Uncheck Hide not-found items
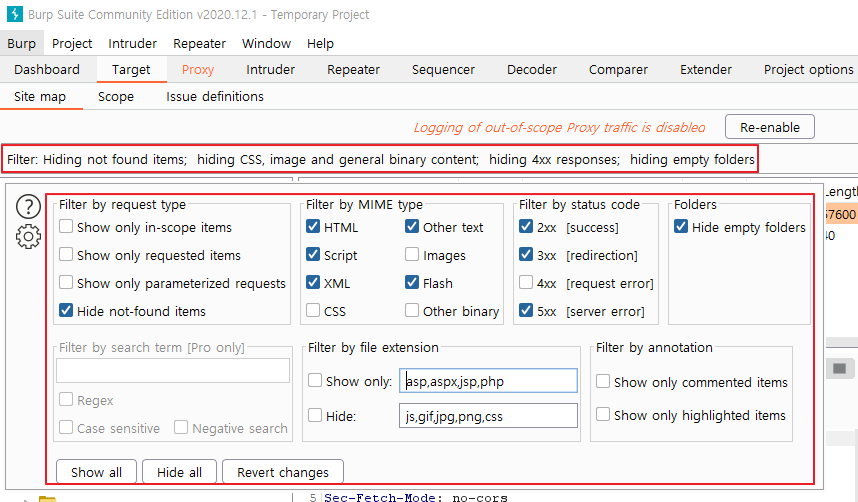858x502 pixels. (x=66, y=310)
